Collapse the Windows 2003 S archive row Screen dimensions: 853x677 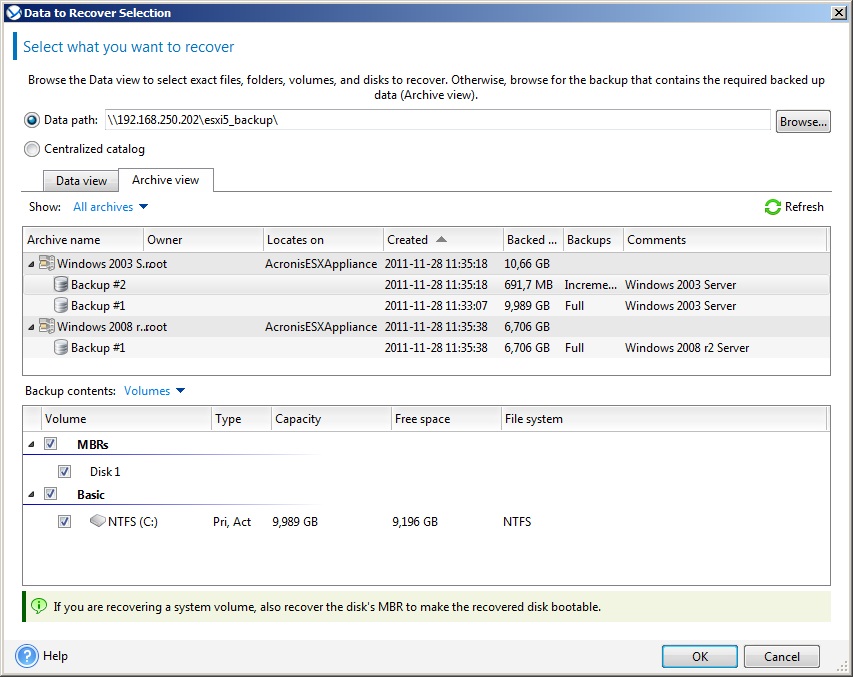[32, 264]
